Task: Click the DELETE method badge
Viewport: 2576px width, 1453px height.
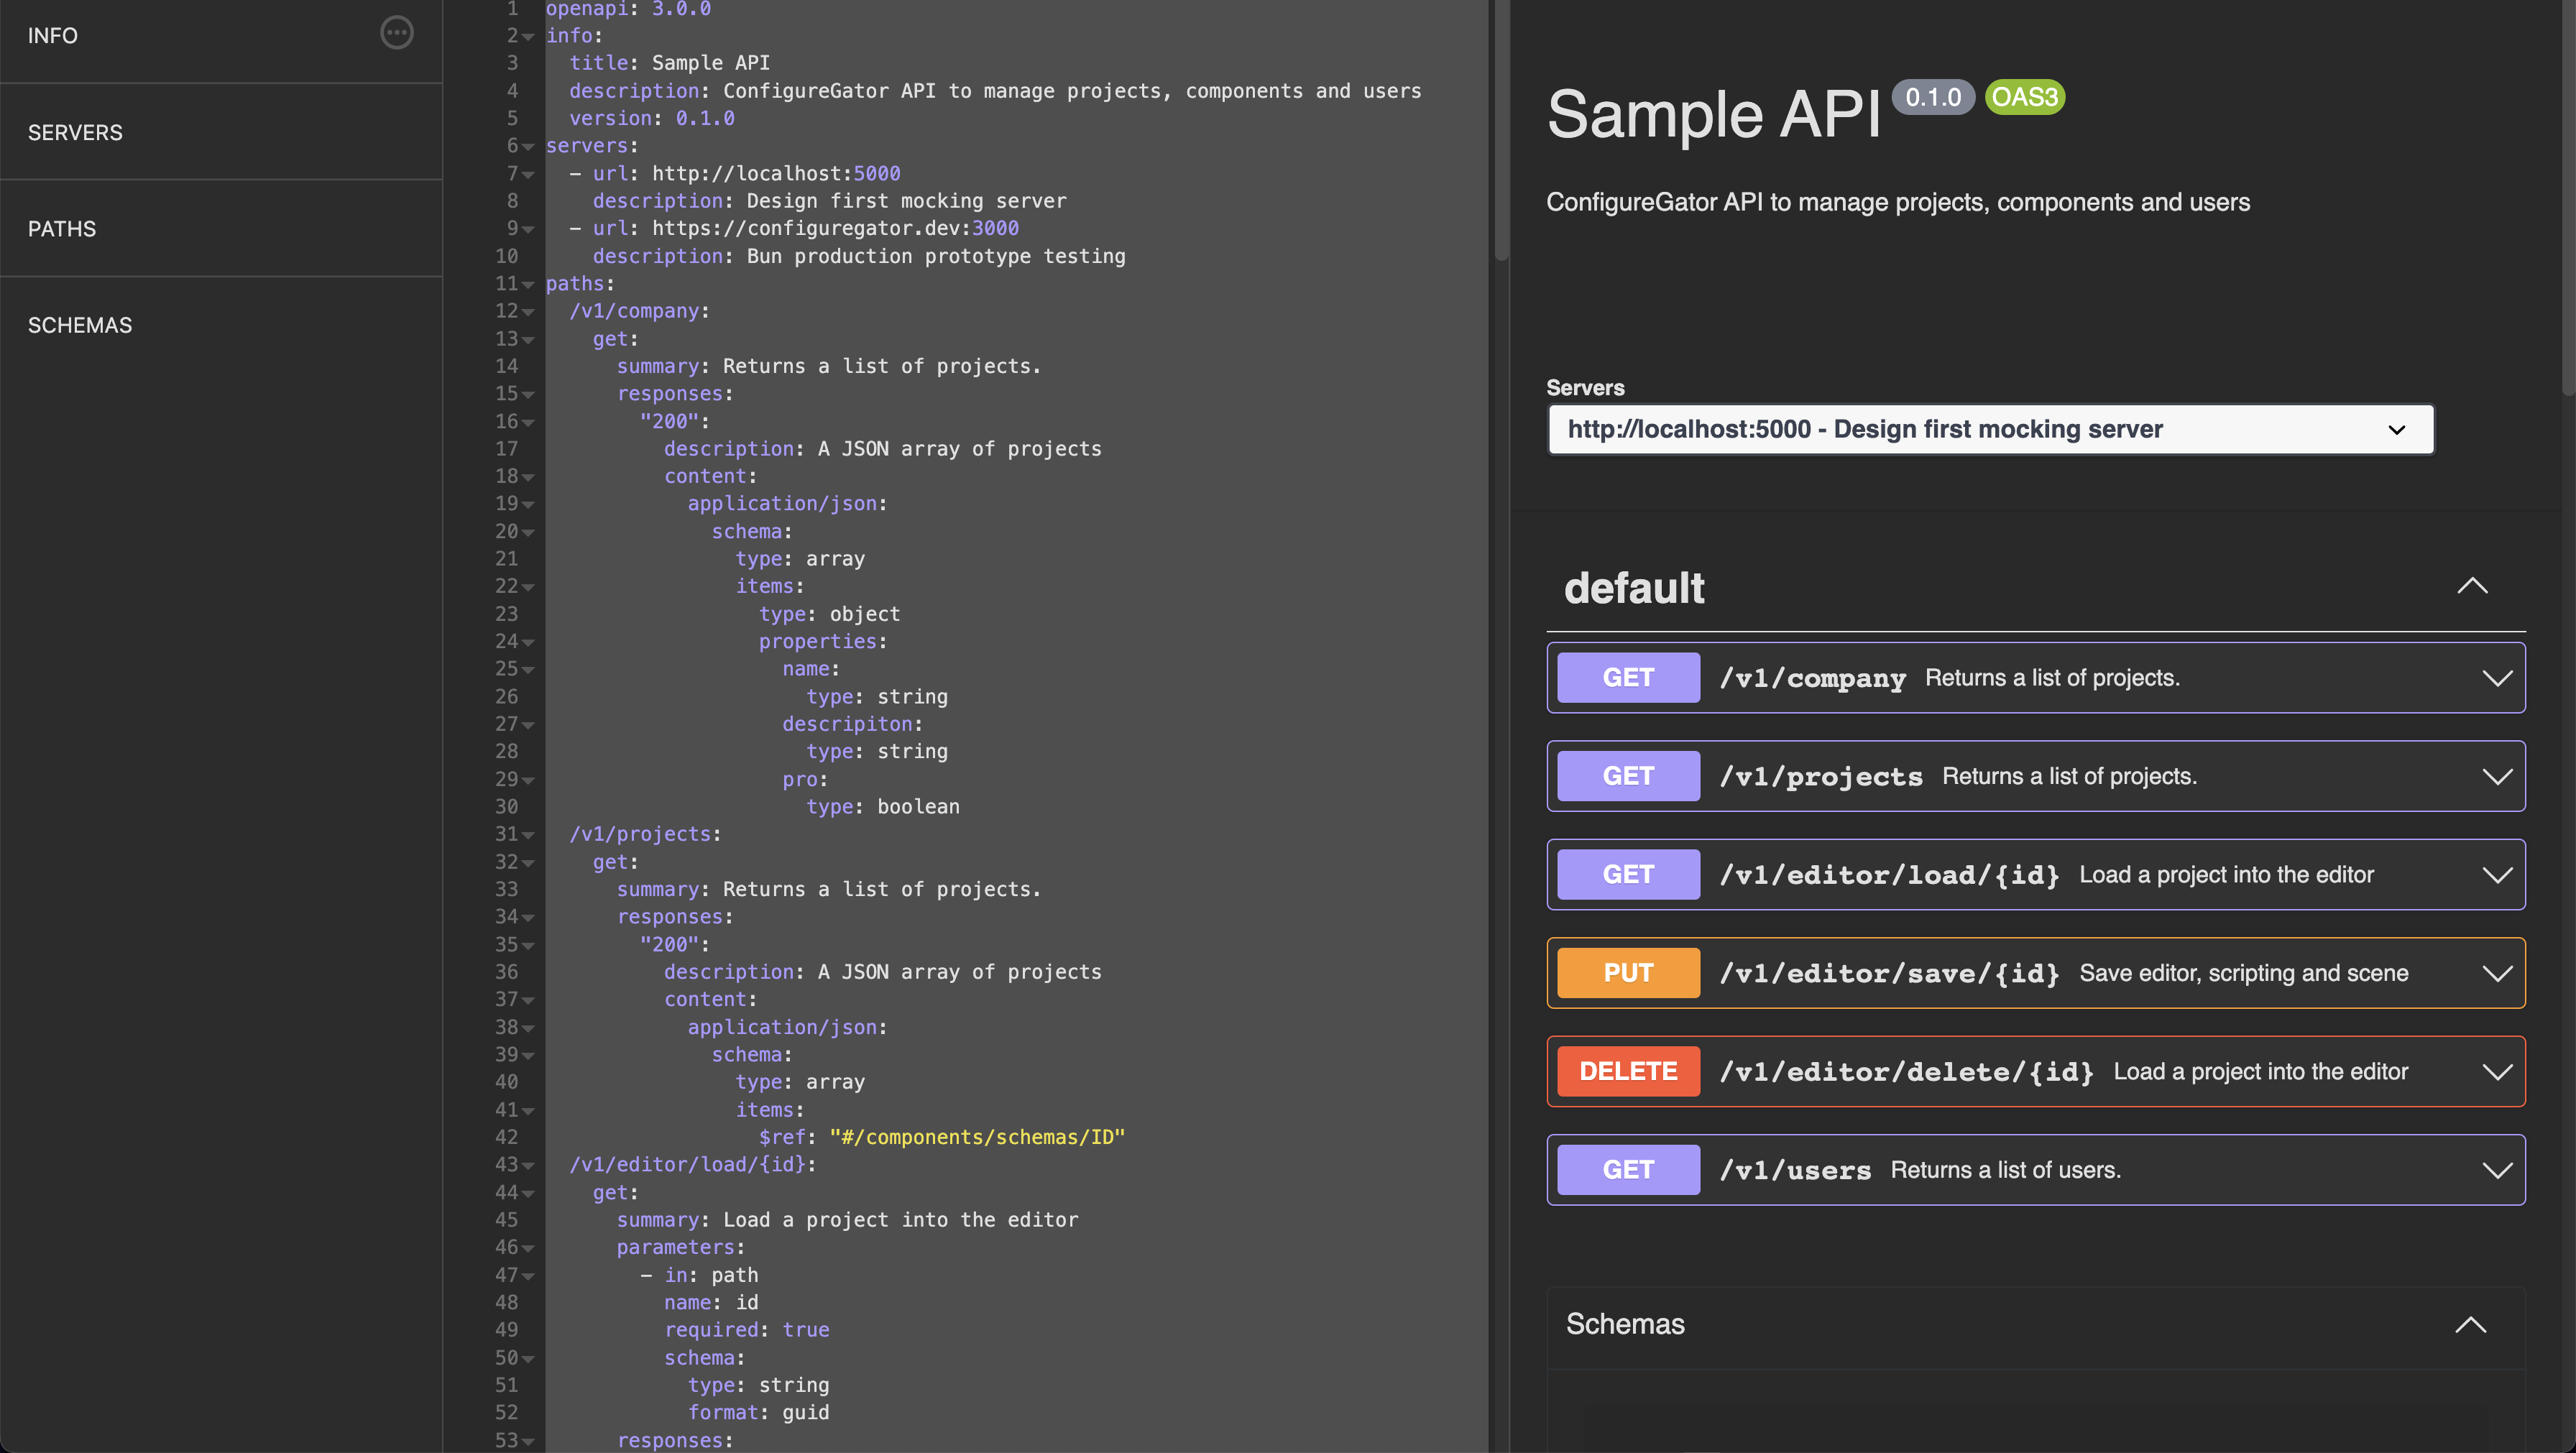Action: tap(1628, 1071)
